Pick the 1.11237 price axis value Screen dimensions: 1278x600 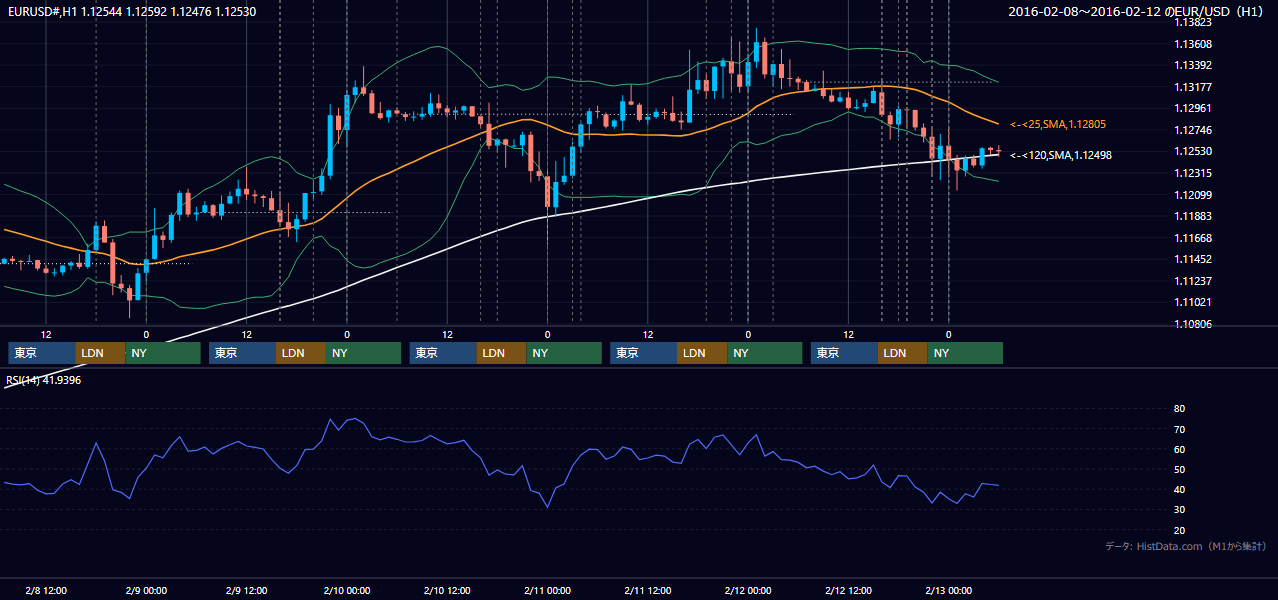coord(1193,281)
